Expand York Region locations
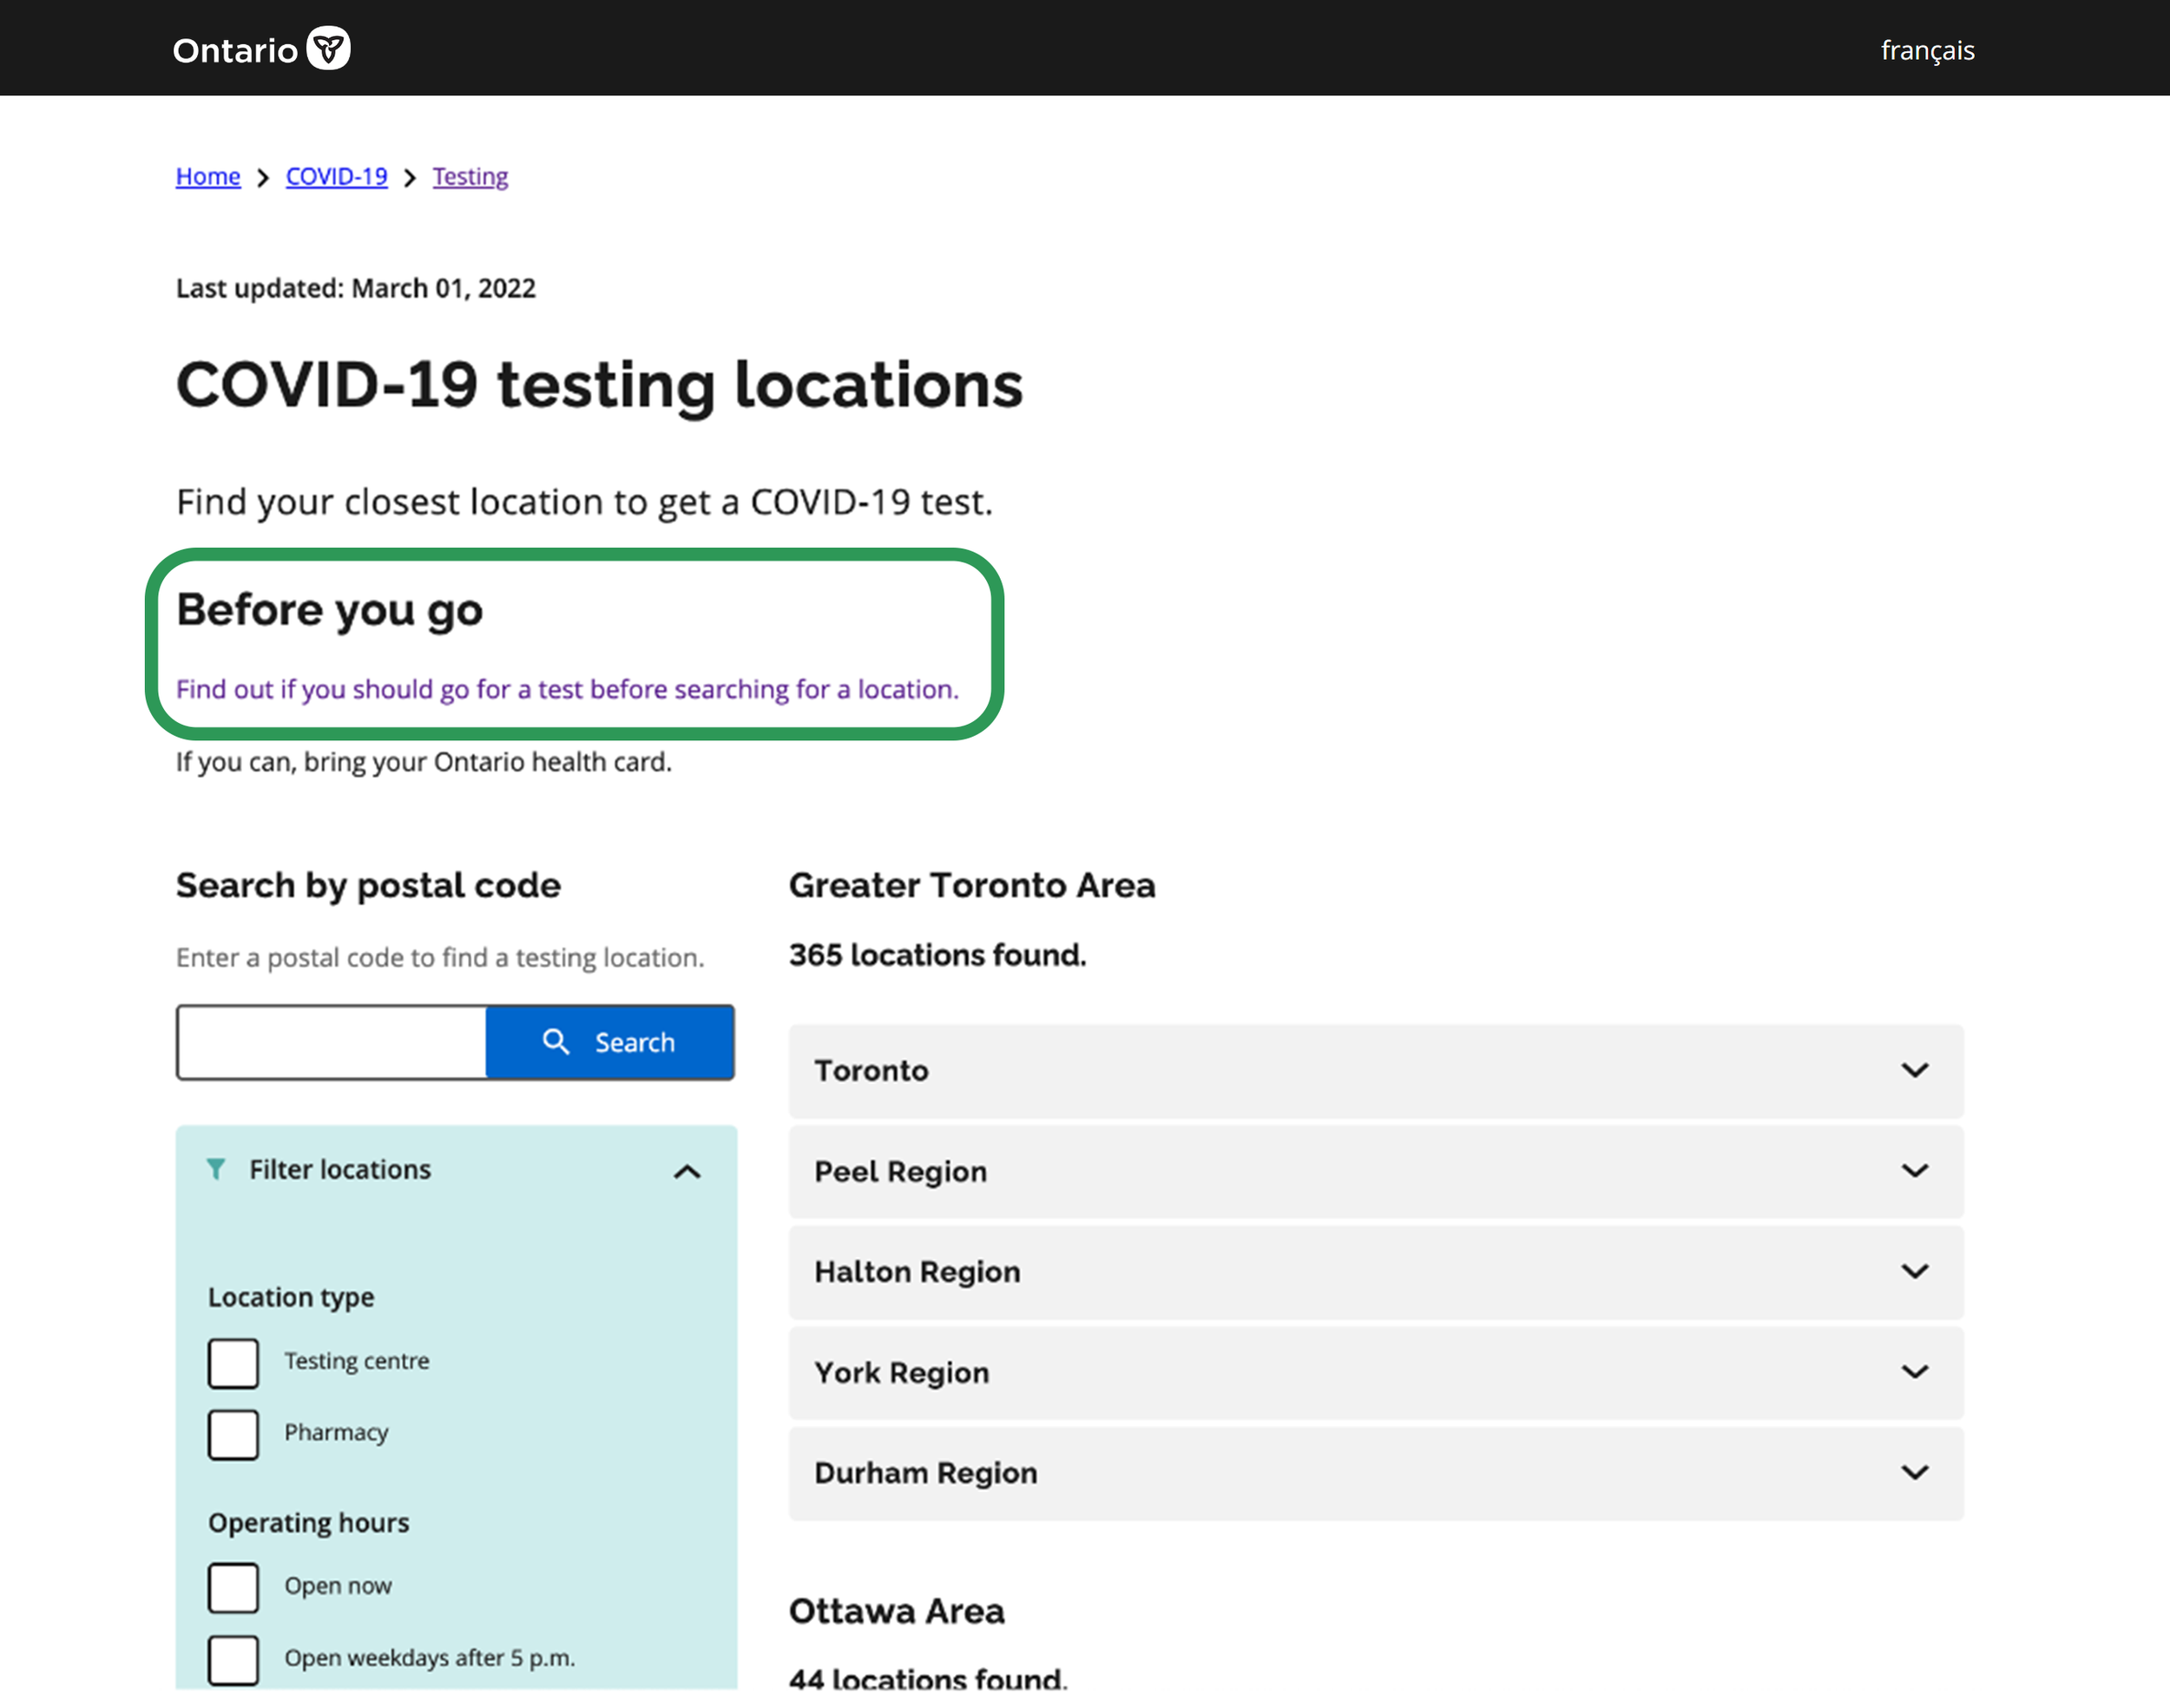The image size is (2170, 1708). click(1376, 1373)
